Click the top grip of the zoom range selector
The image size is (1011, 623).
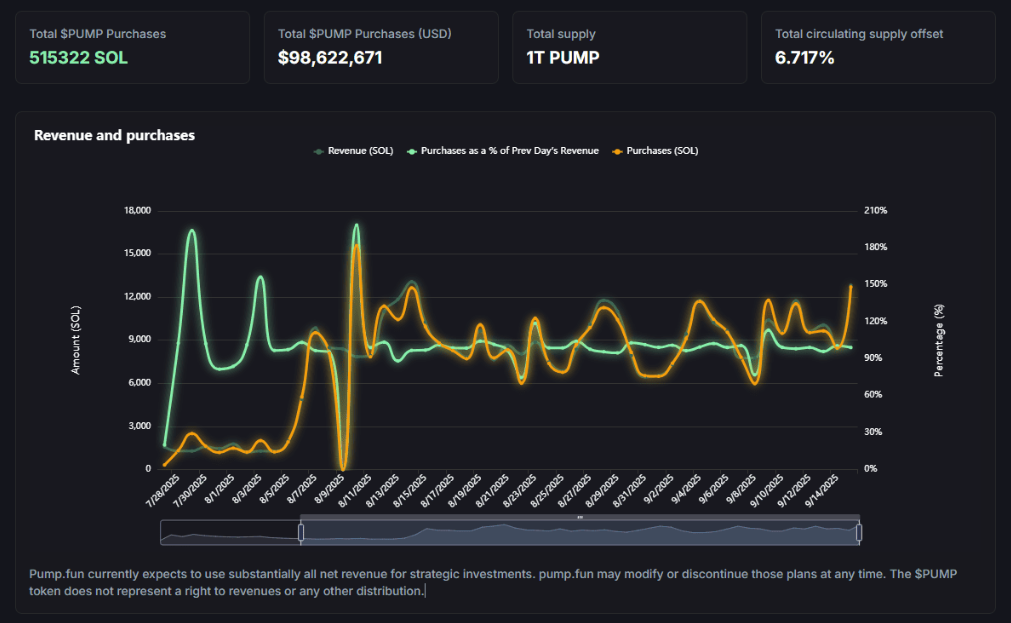pos(580,517)
